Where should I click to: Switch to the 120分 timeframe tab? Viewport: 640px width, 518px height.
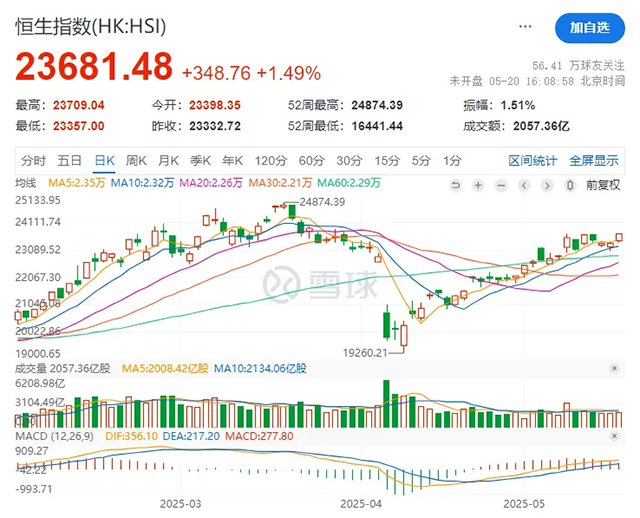click(271, 160)
